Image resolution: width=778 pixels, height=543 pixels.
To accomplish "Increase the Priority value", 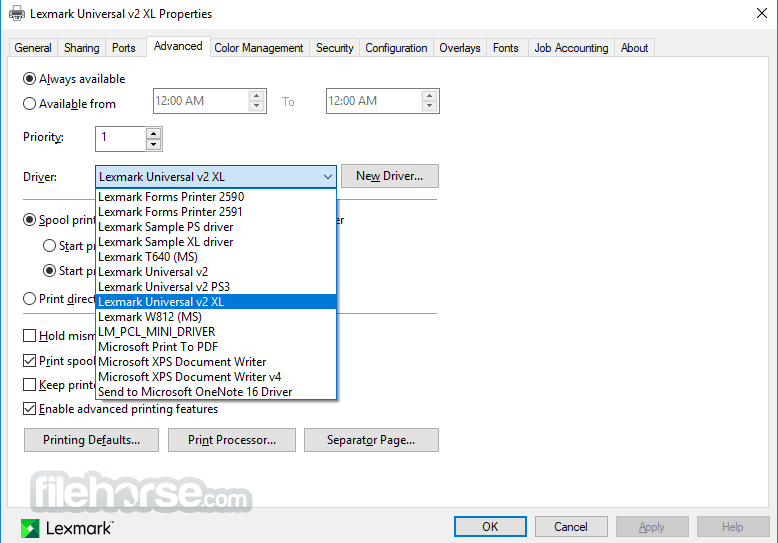I will [153, 133].
